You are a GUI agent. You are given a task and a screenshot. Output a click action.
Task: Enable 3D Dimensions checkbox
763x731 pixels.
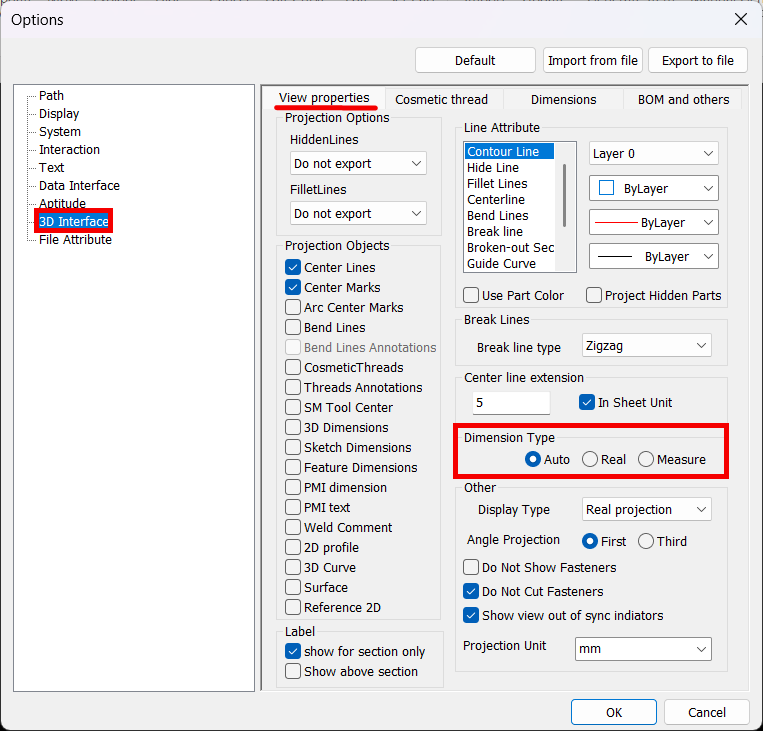(x=293, y=427)
